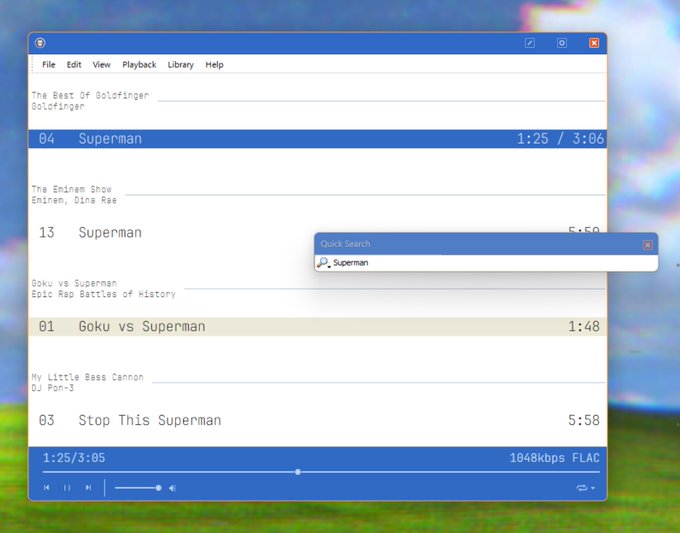Select track 01 Goku vs Superman
680x533 pixels.
(317, 327)
